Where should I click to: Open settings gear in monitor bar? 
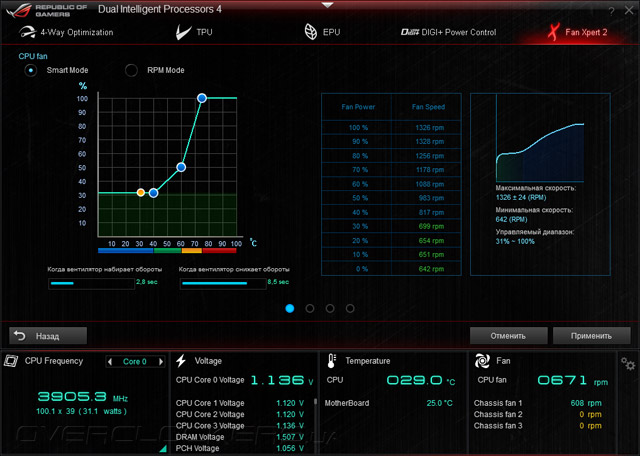tap(628, 363)
